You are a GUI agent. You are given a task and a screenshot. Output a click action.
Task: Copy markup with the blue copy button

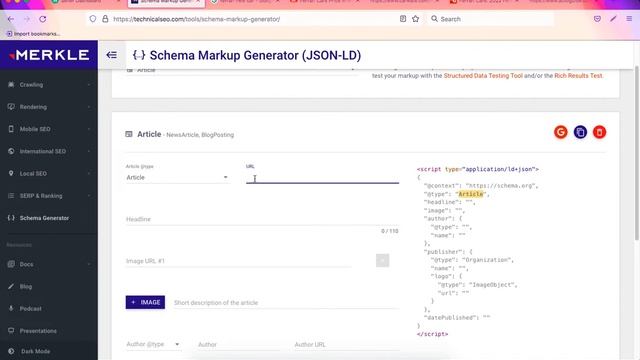(x=580, y=132)
